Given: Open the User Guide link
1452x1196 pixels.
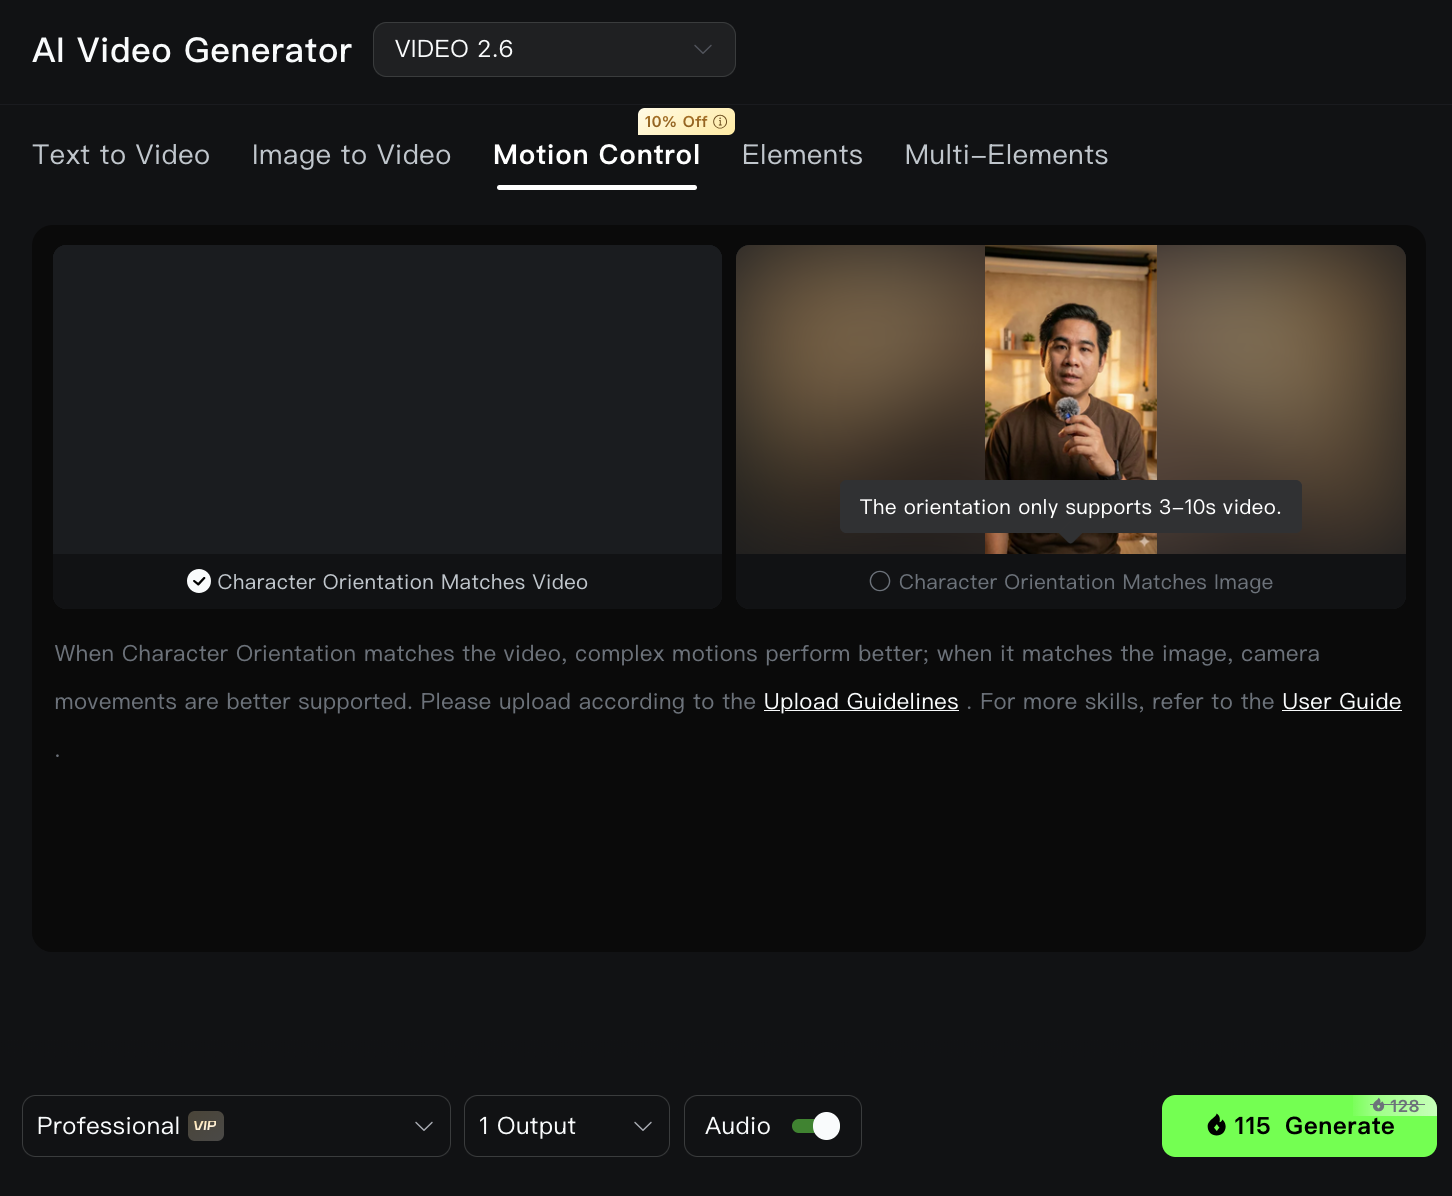Looking at the screenshot, I should point(1341,701).
